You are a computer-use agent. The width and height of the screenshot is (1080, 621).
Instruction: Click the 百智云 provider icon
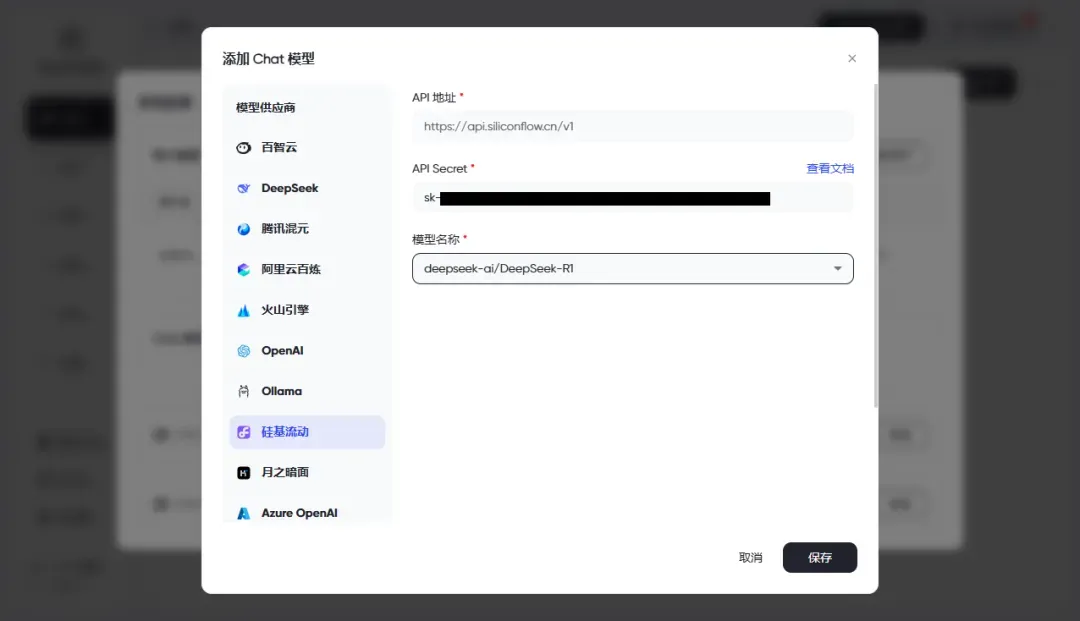243,148
